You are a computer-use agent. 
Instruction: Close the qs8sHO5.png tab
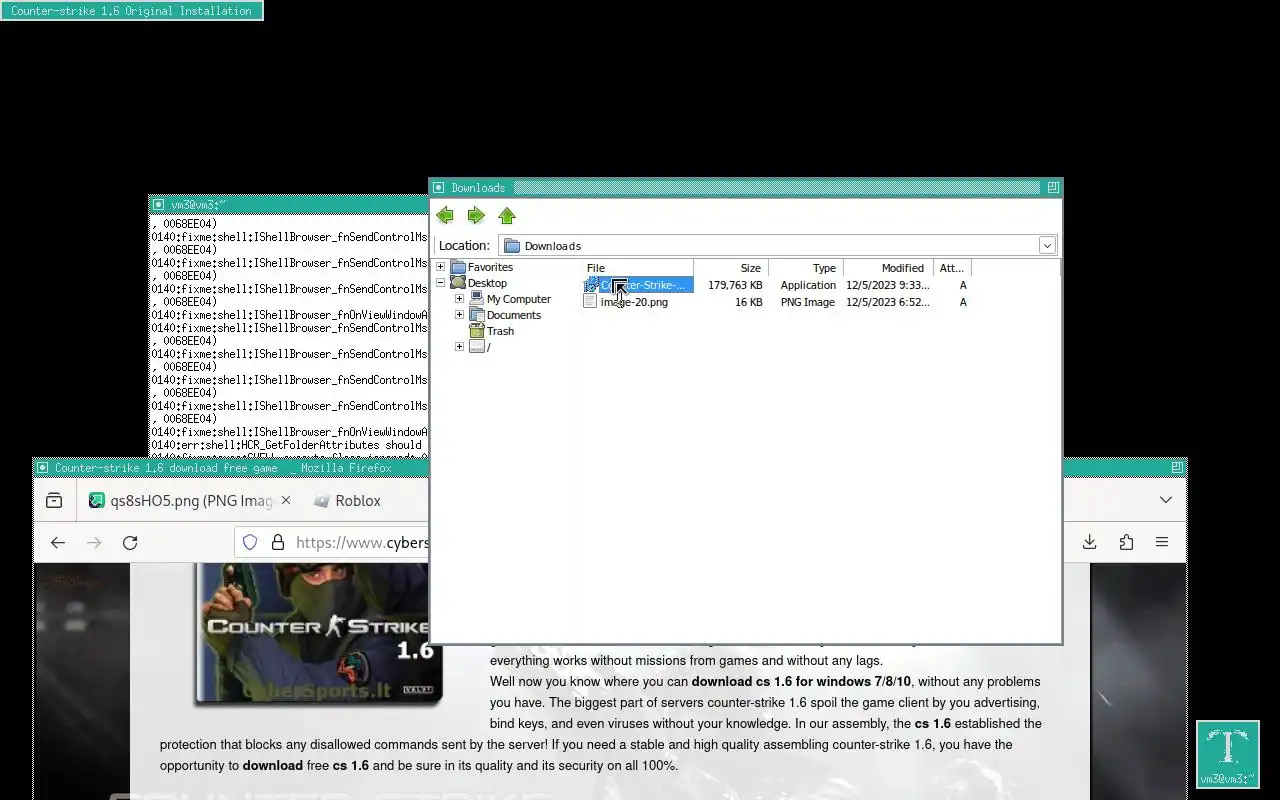click(286, 500)
